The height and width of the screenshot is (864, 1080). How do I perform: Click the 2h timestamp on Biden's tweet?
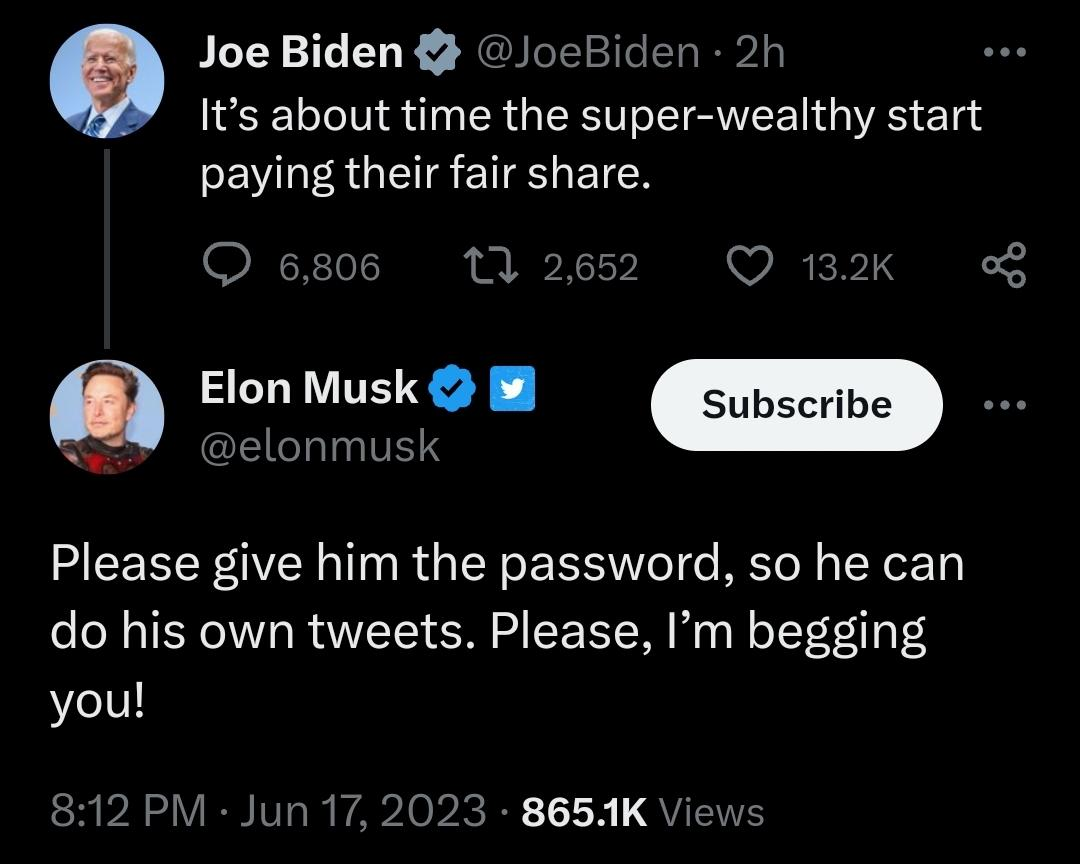(x=760, y=52)
